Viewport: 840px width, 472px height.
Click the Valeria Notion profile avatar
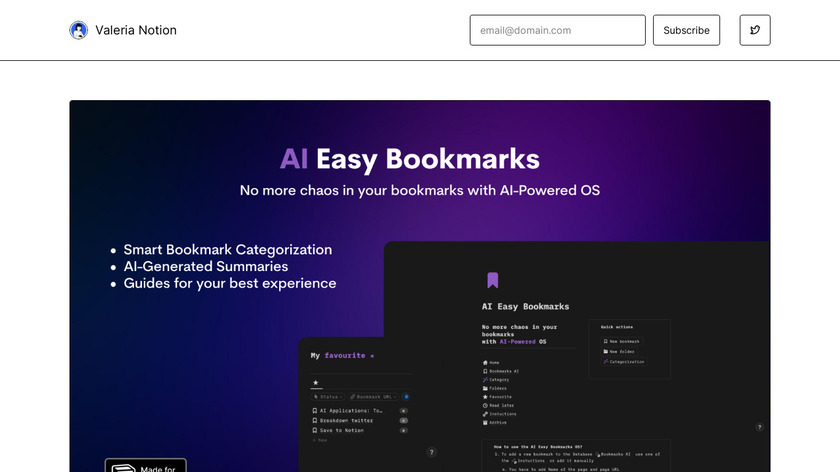point(79,30)
